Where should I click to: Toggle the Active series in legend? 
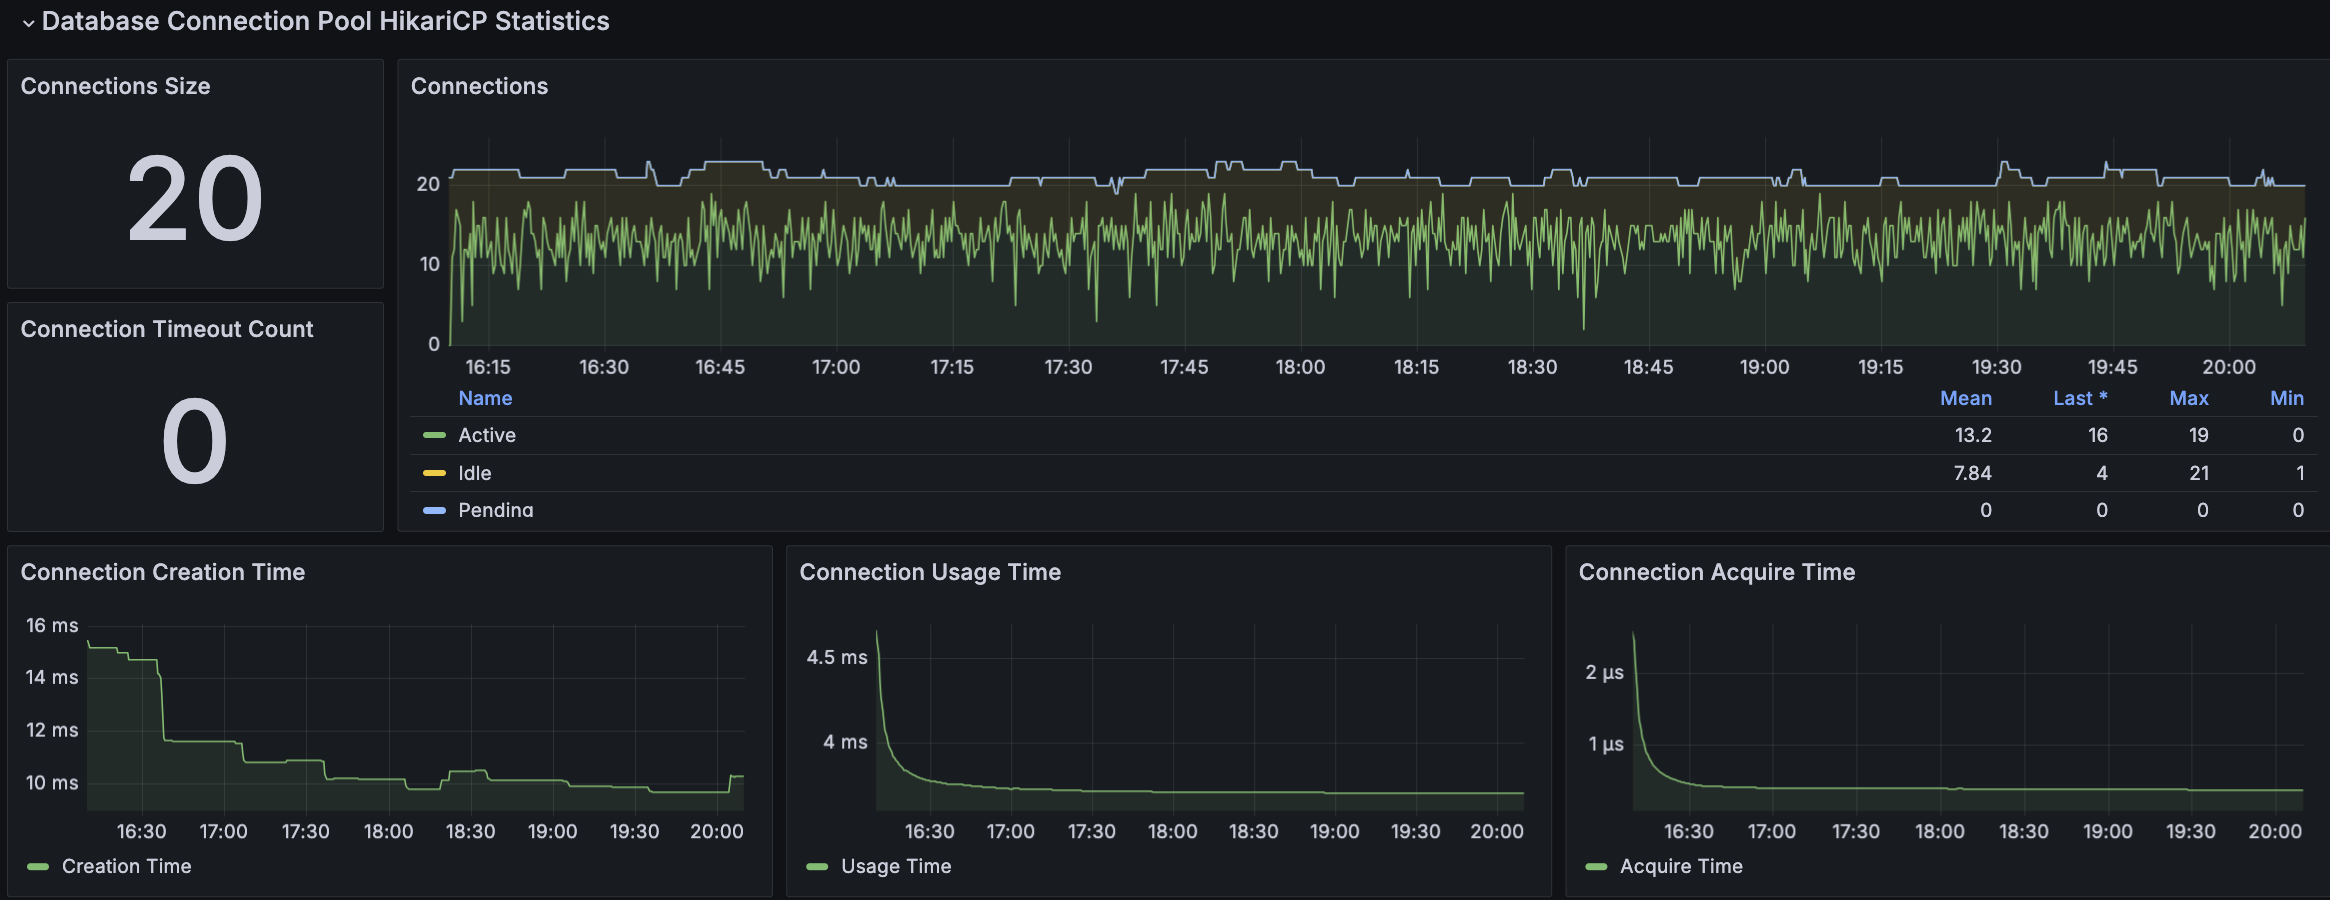click(x=487, y=435)
